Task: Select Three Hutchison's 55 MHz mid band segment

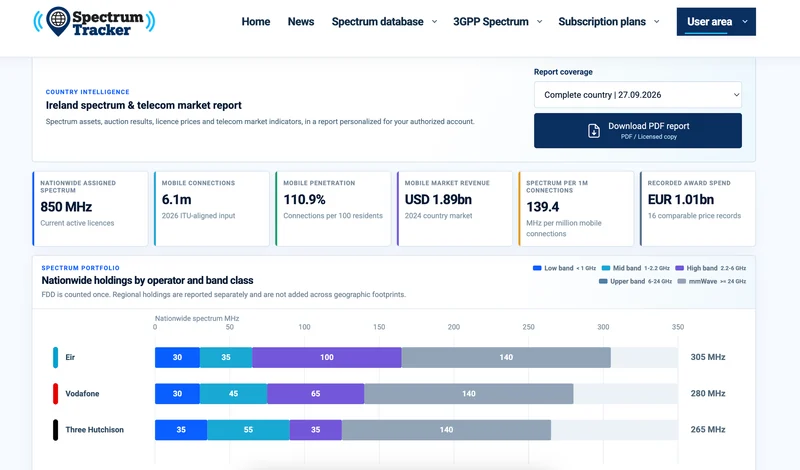Action: [248, 430]
